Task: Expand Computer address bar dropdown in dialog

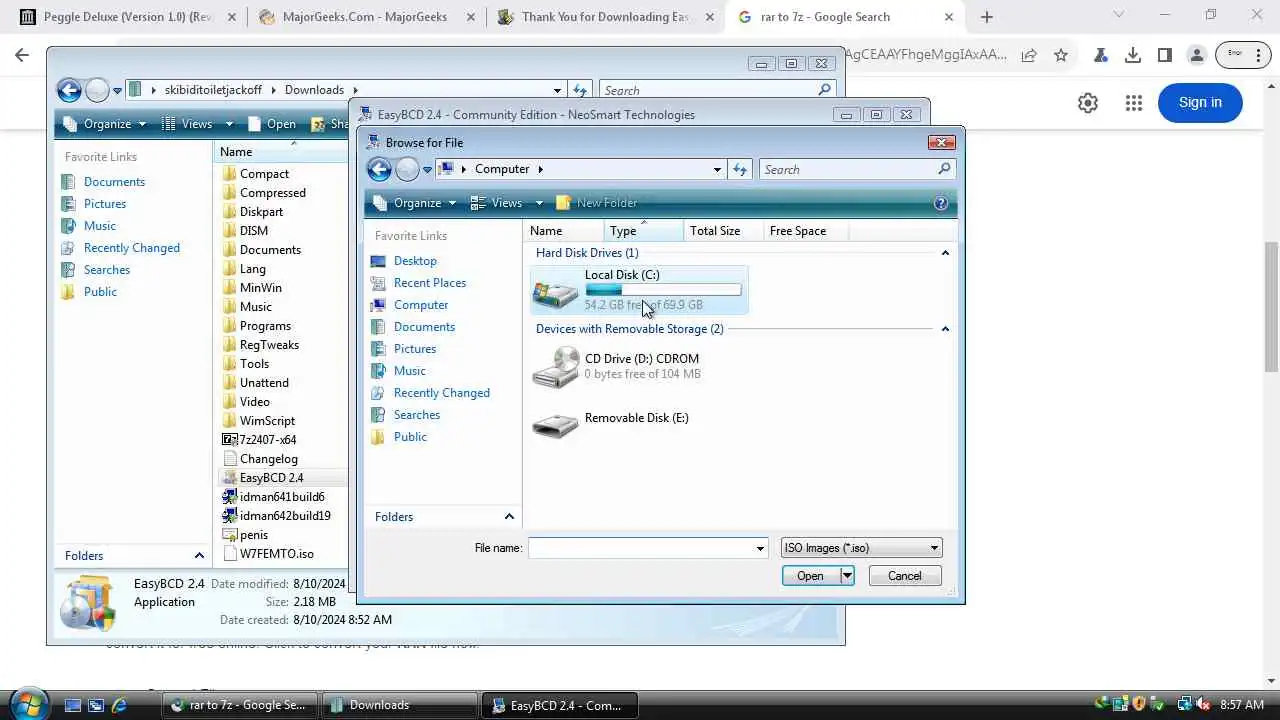Action: point(717,170)
